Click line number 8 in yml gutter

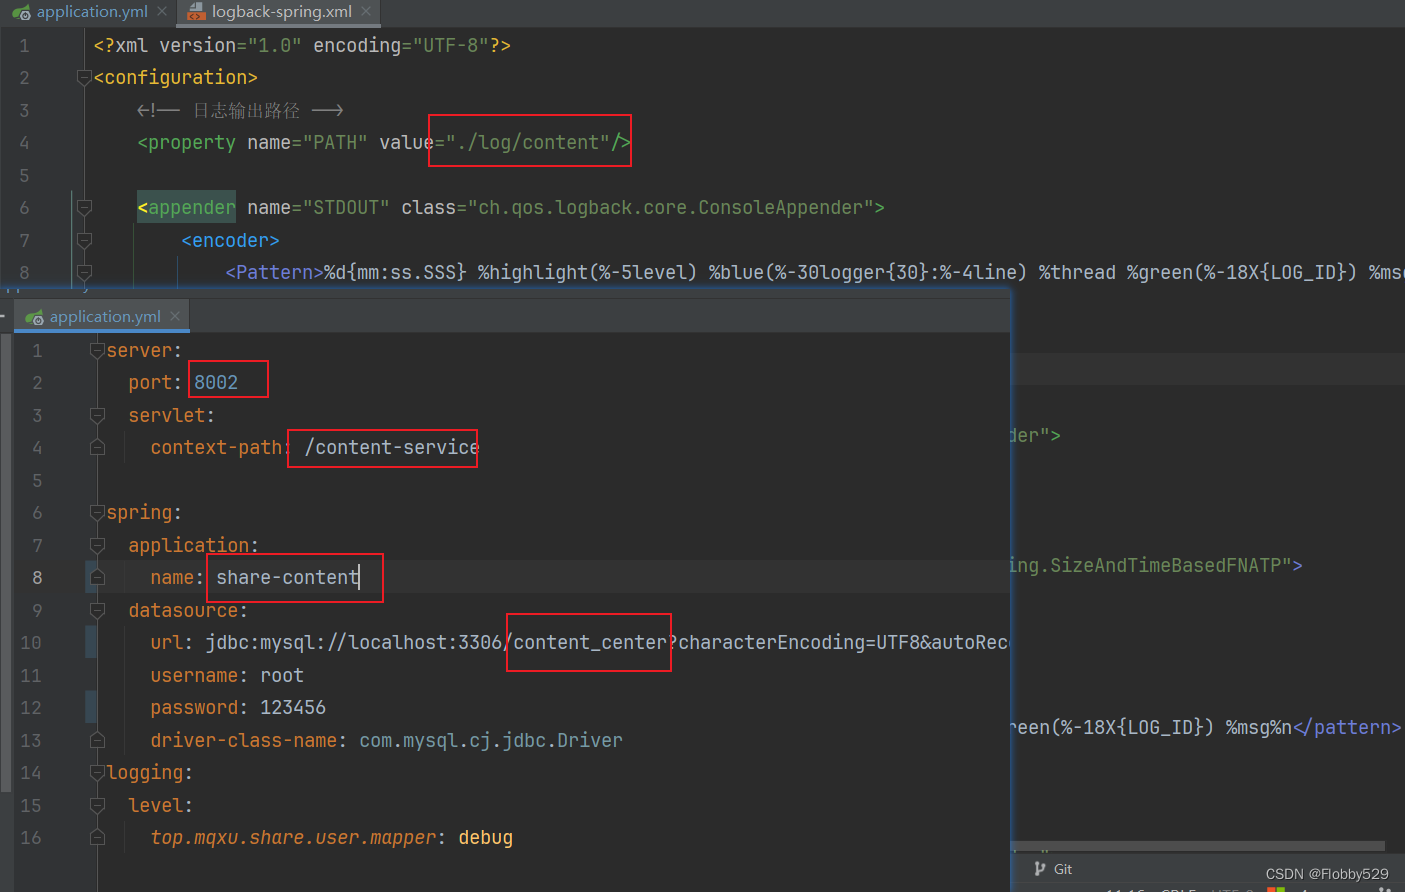click(37, 578)
